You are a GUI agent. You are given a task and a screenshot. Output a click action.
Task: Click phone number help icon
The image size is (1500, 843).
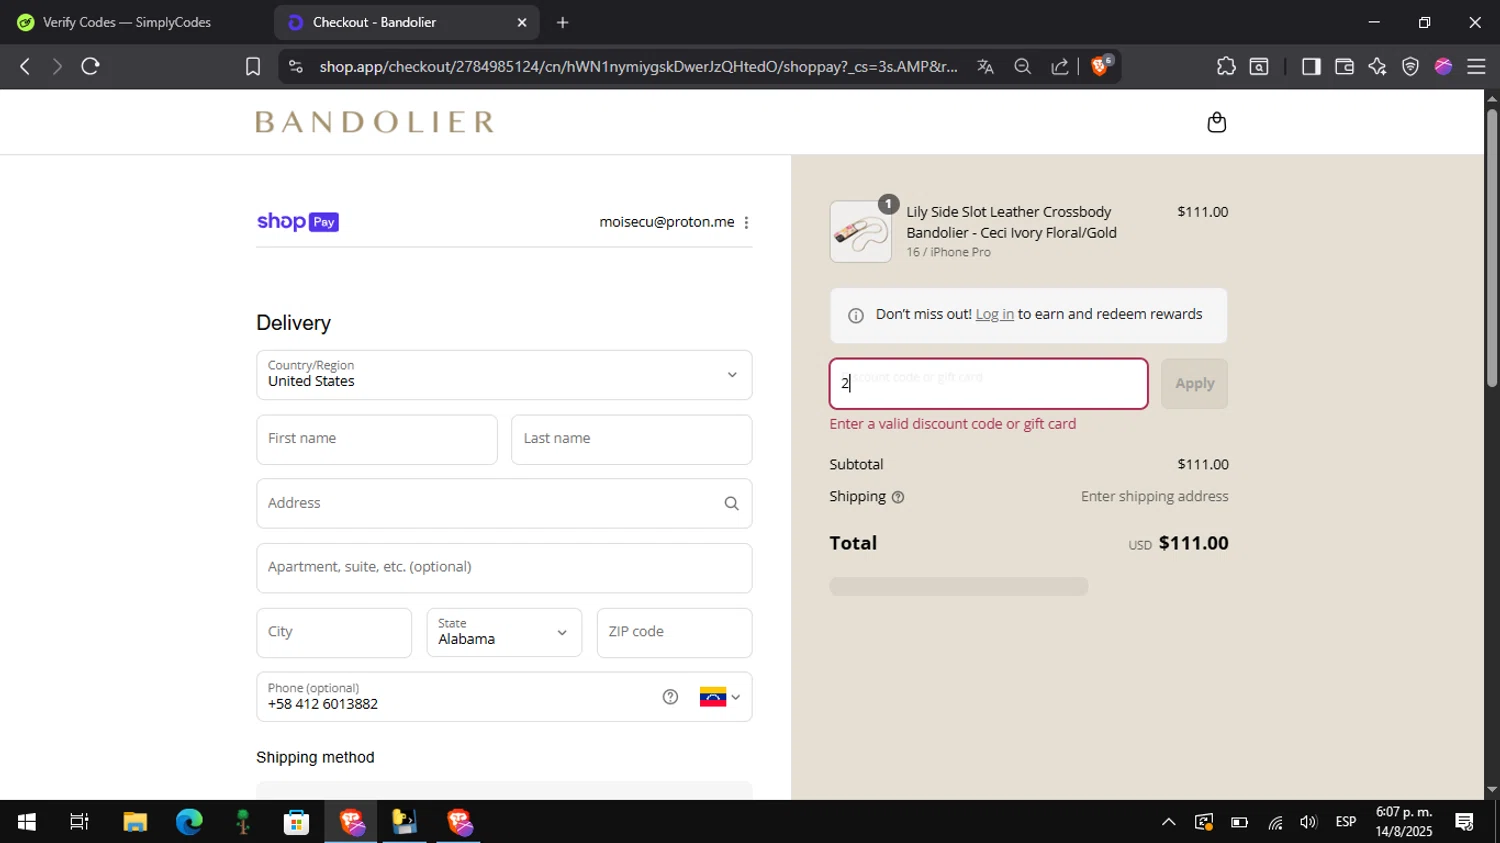(x=670, y=697)
